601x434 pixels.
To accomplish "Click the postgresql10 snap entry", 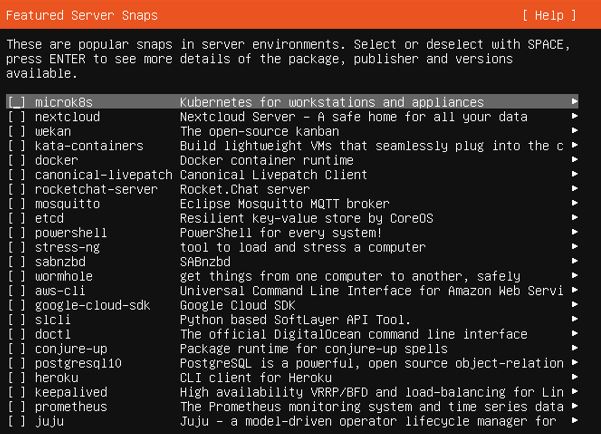I will pos(292,363).
